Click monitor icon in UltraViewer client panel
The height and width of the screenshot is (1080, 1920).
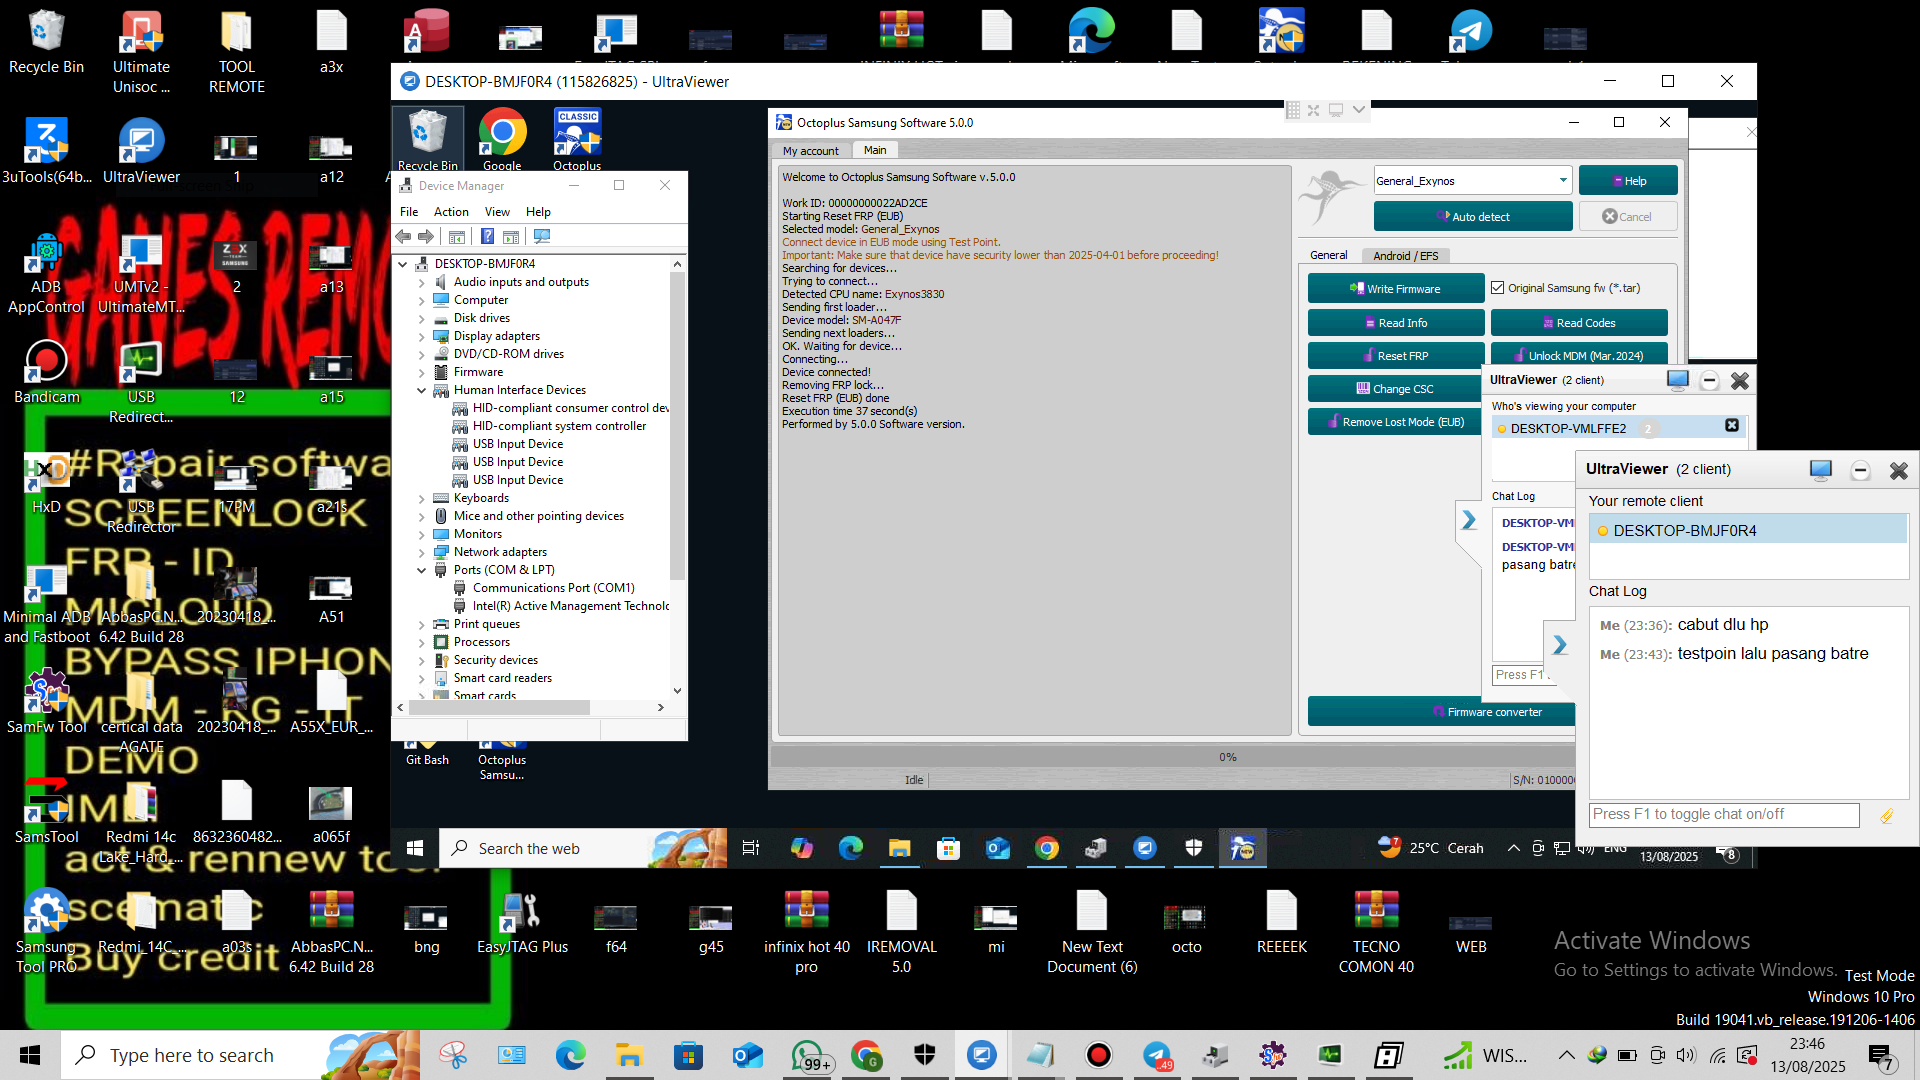1820,470
